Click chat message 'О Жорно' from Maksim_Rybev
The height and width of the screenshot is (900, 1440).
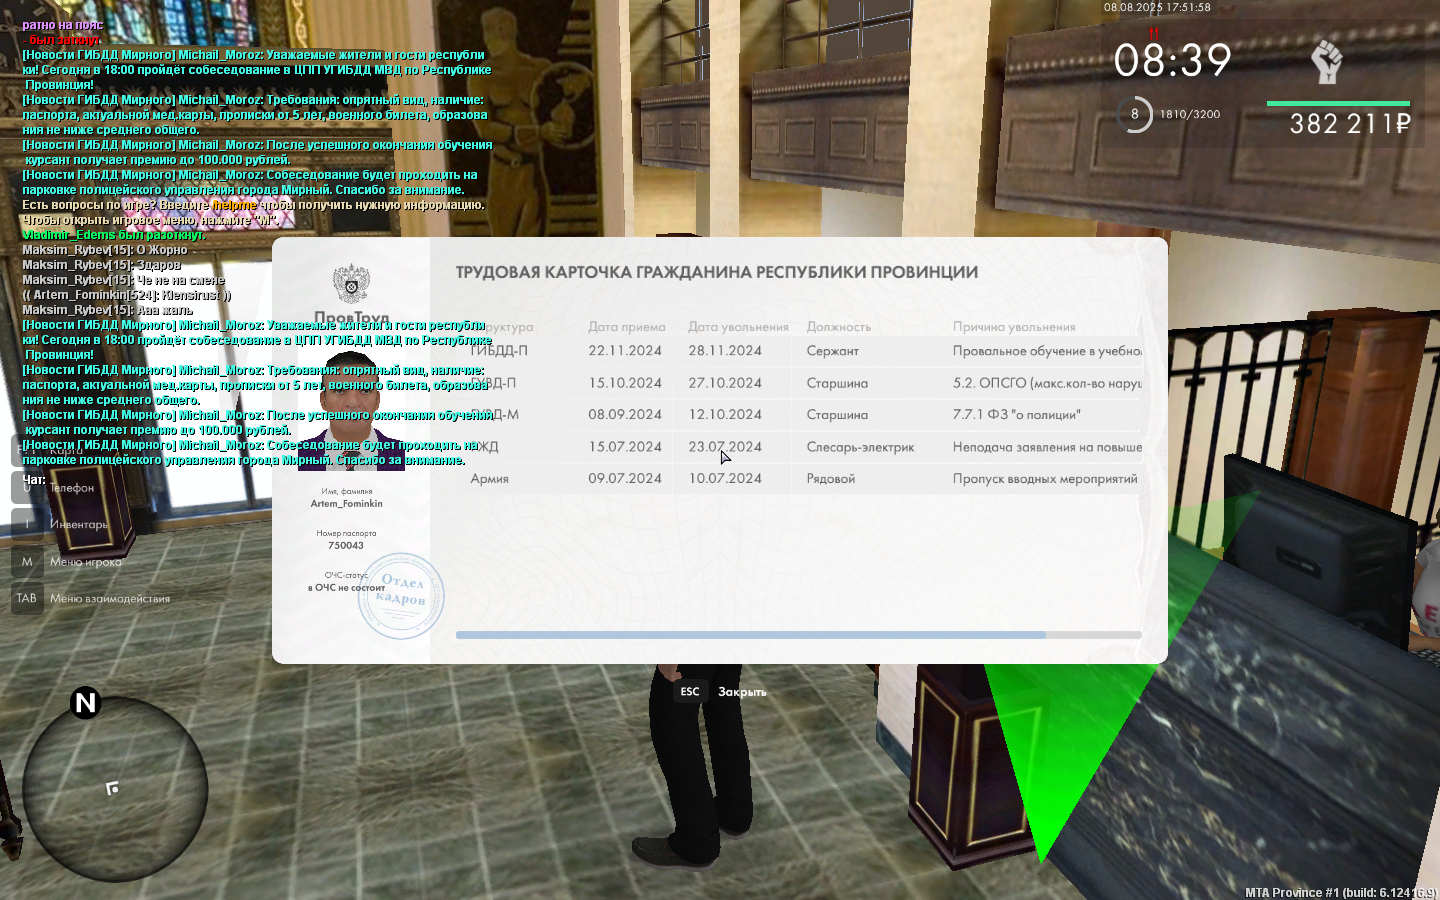(x=105, y=250)
